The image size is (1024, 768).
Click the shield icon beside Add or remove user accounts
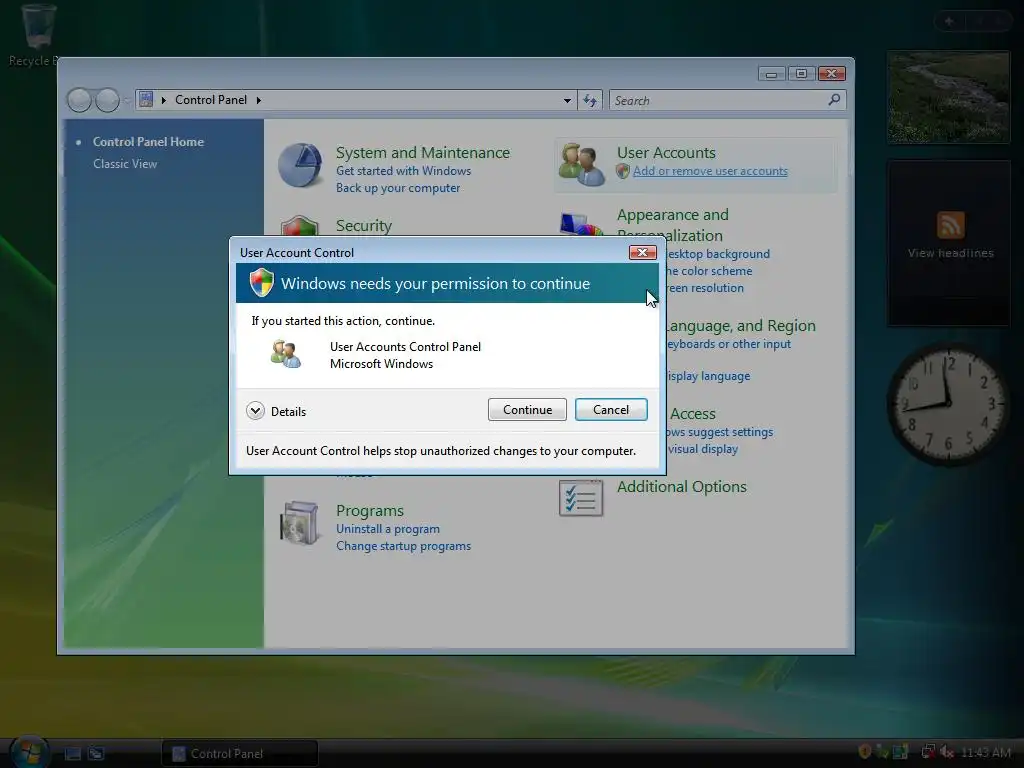tap(622, 170)
